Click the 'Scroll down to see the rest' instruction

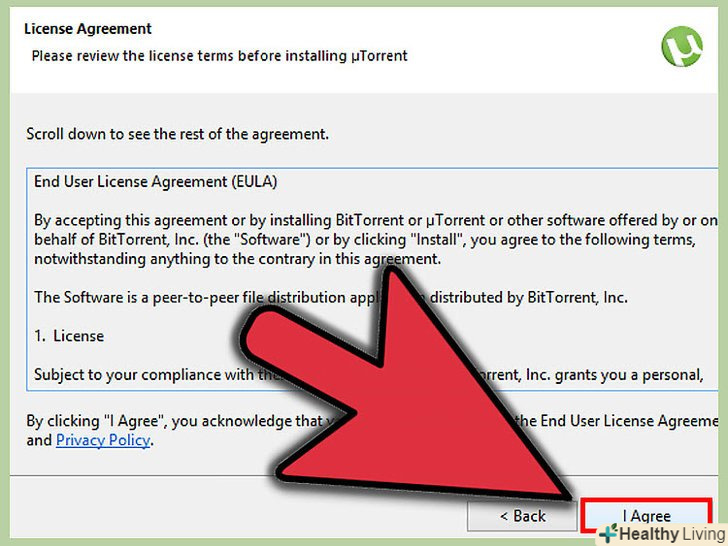(177, 134)
